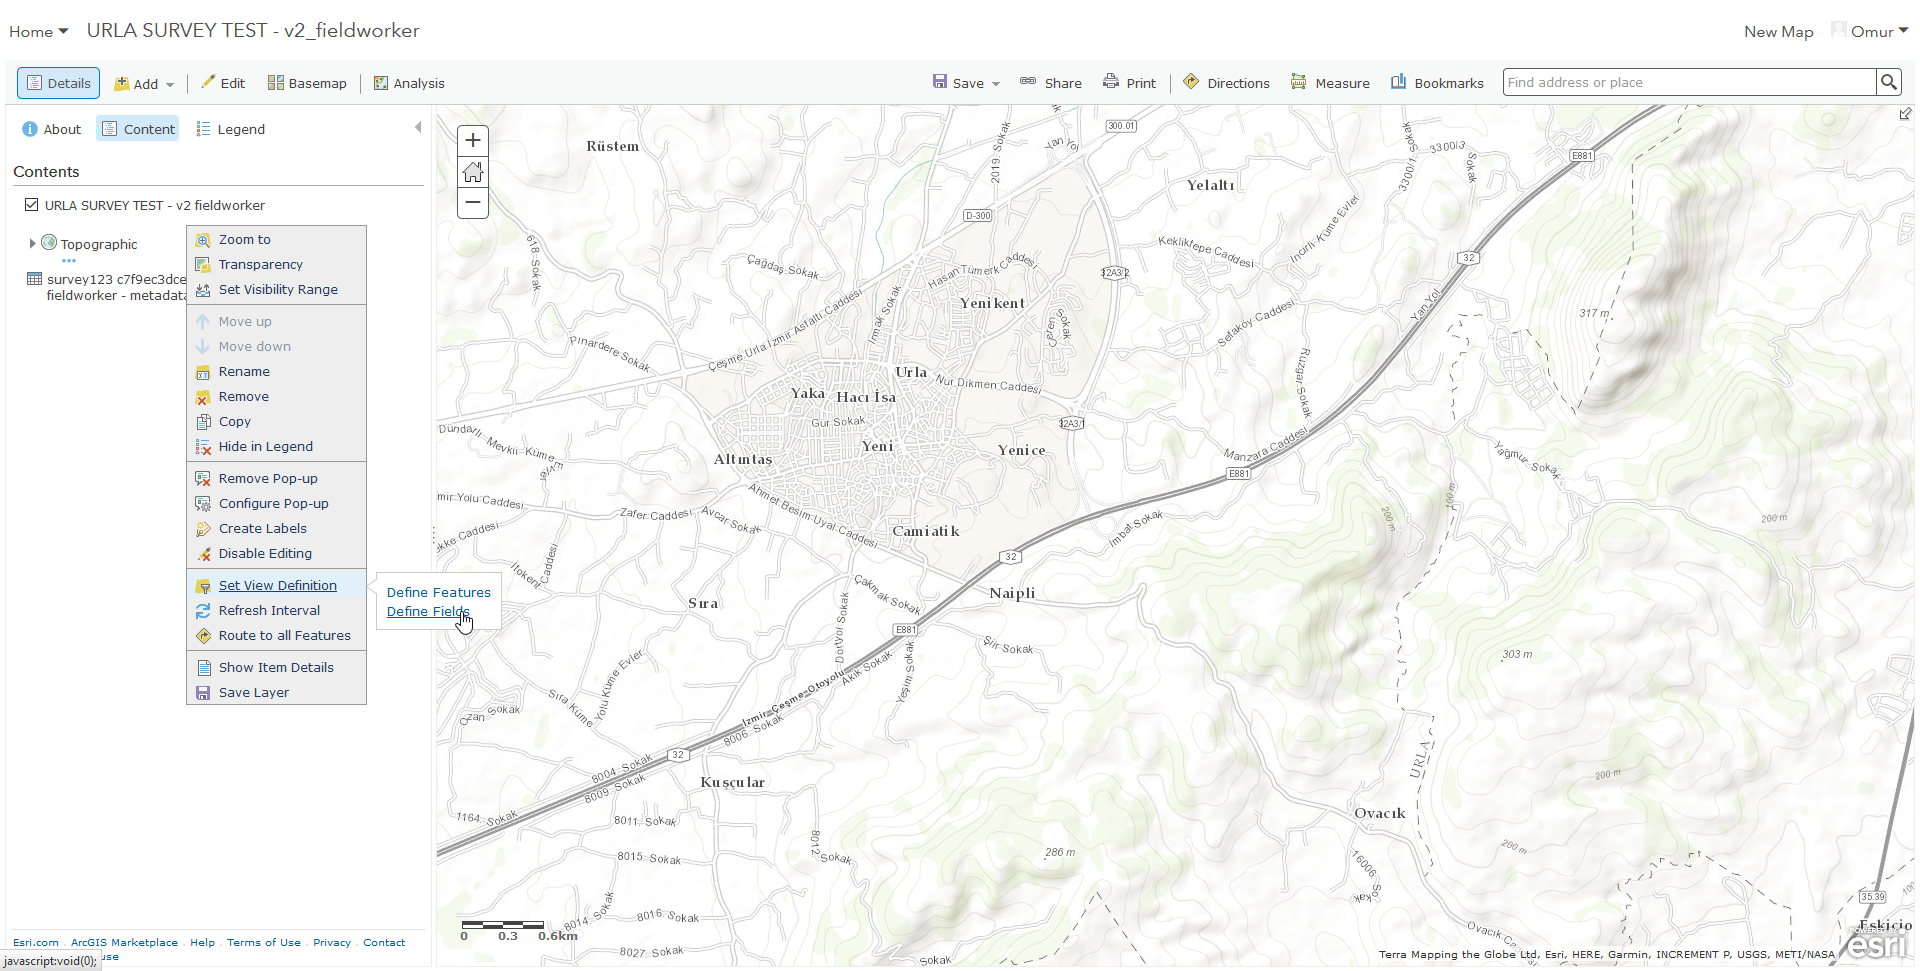The width and height of the screenshot is (1920, 971).
Task: Open the Measure tool
Action: pyautogui.click(x=1330, y=83)
